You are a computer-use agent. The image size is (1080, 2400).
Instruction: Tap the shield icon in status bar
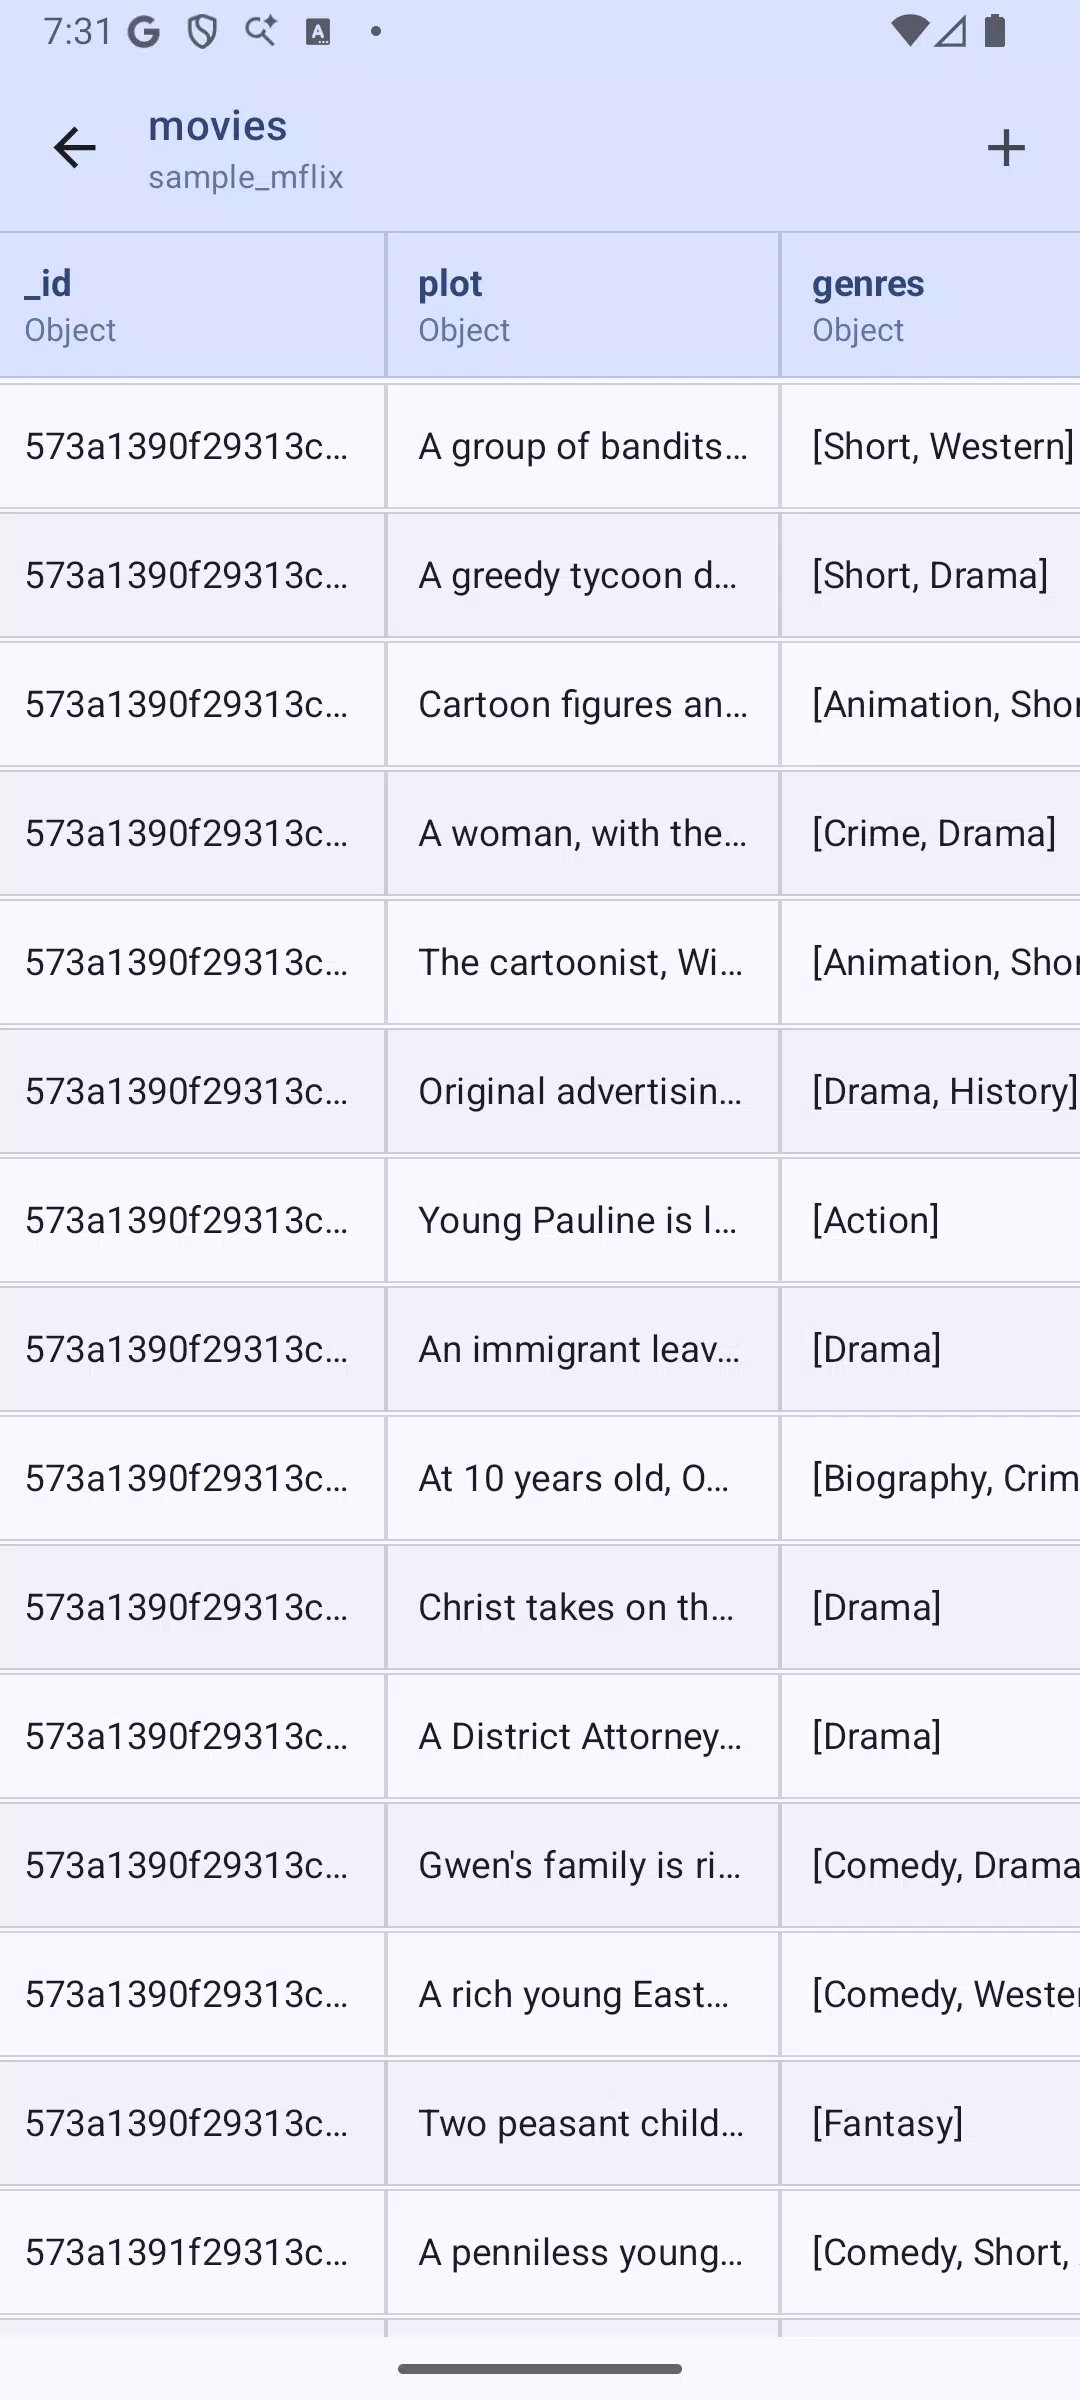click(203, 32)
